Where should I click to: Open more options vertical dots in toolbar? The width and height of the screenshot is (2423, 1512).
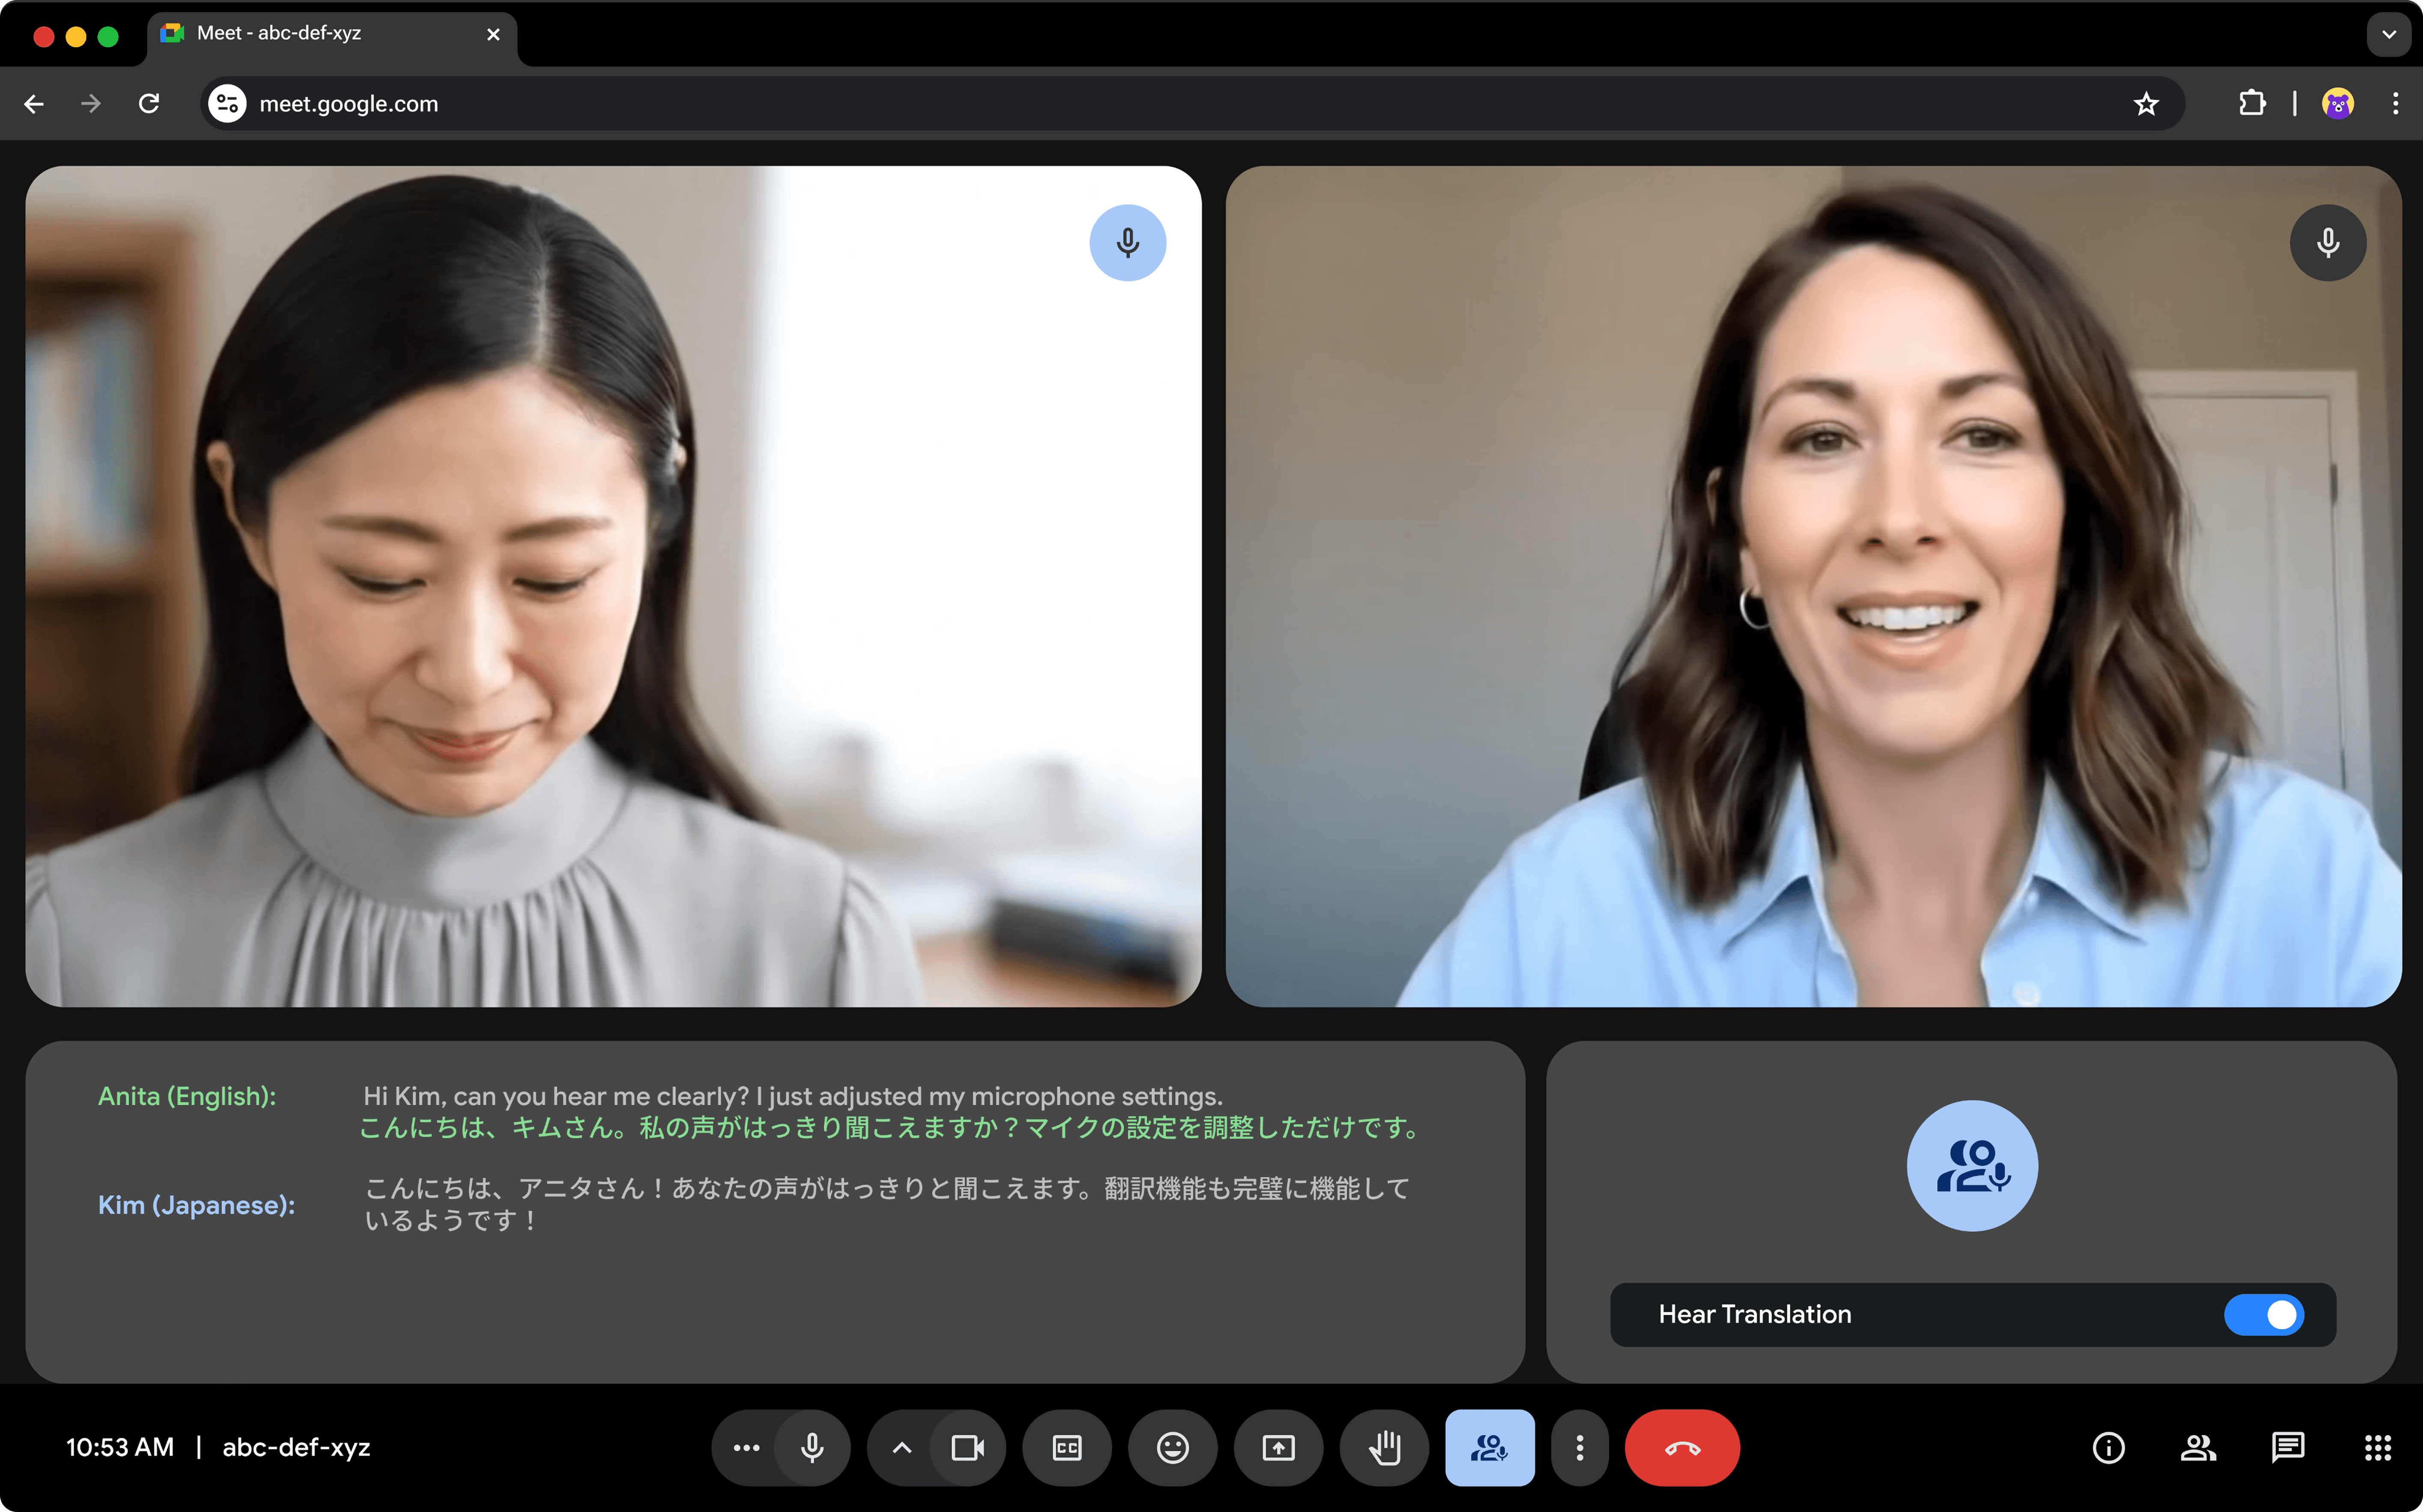coord(1579,1447)
